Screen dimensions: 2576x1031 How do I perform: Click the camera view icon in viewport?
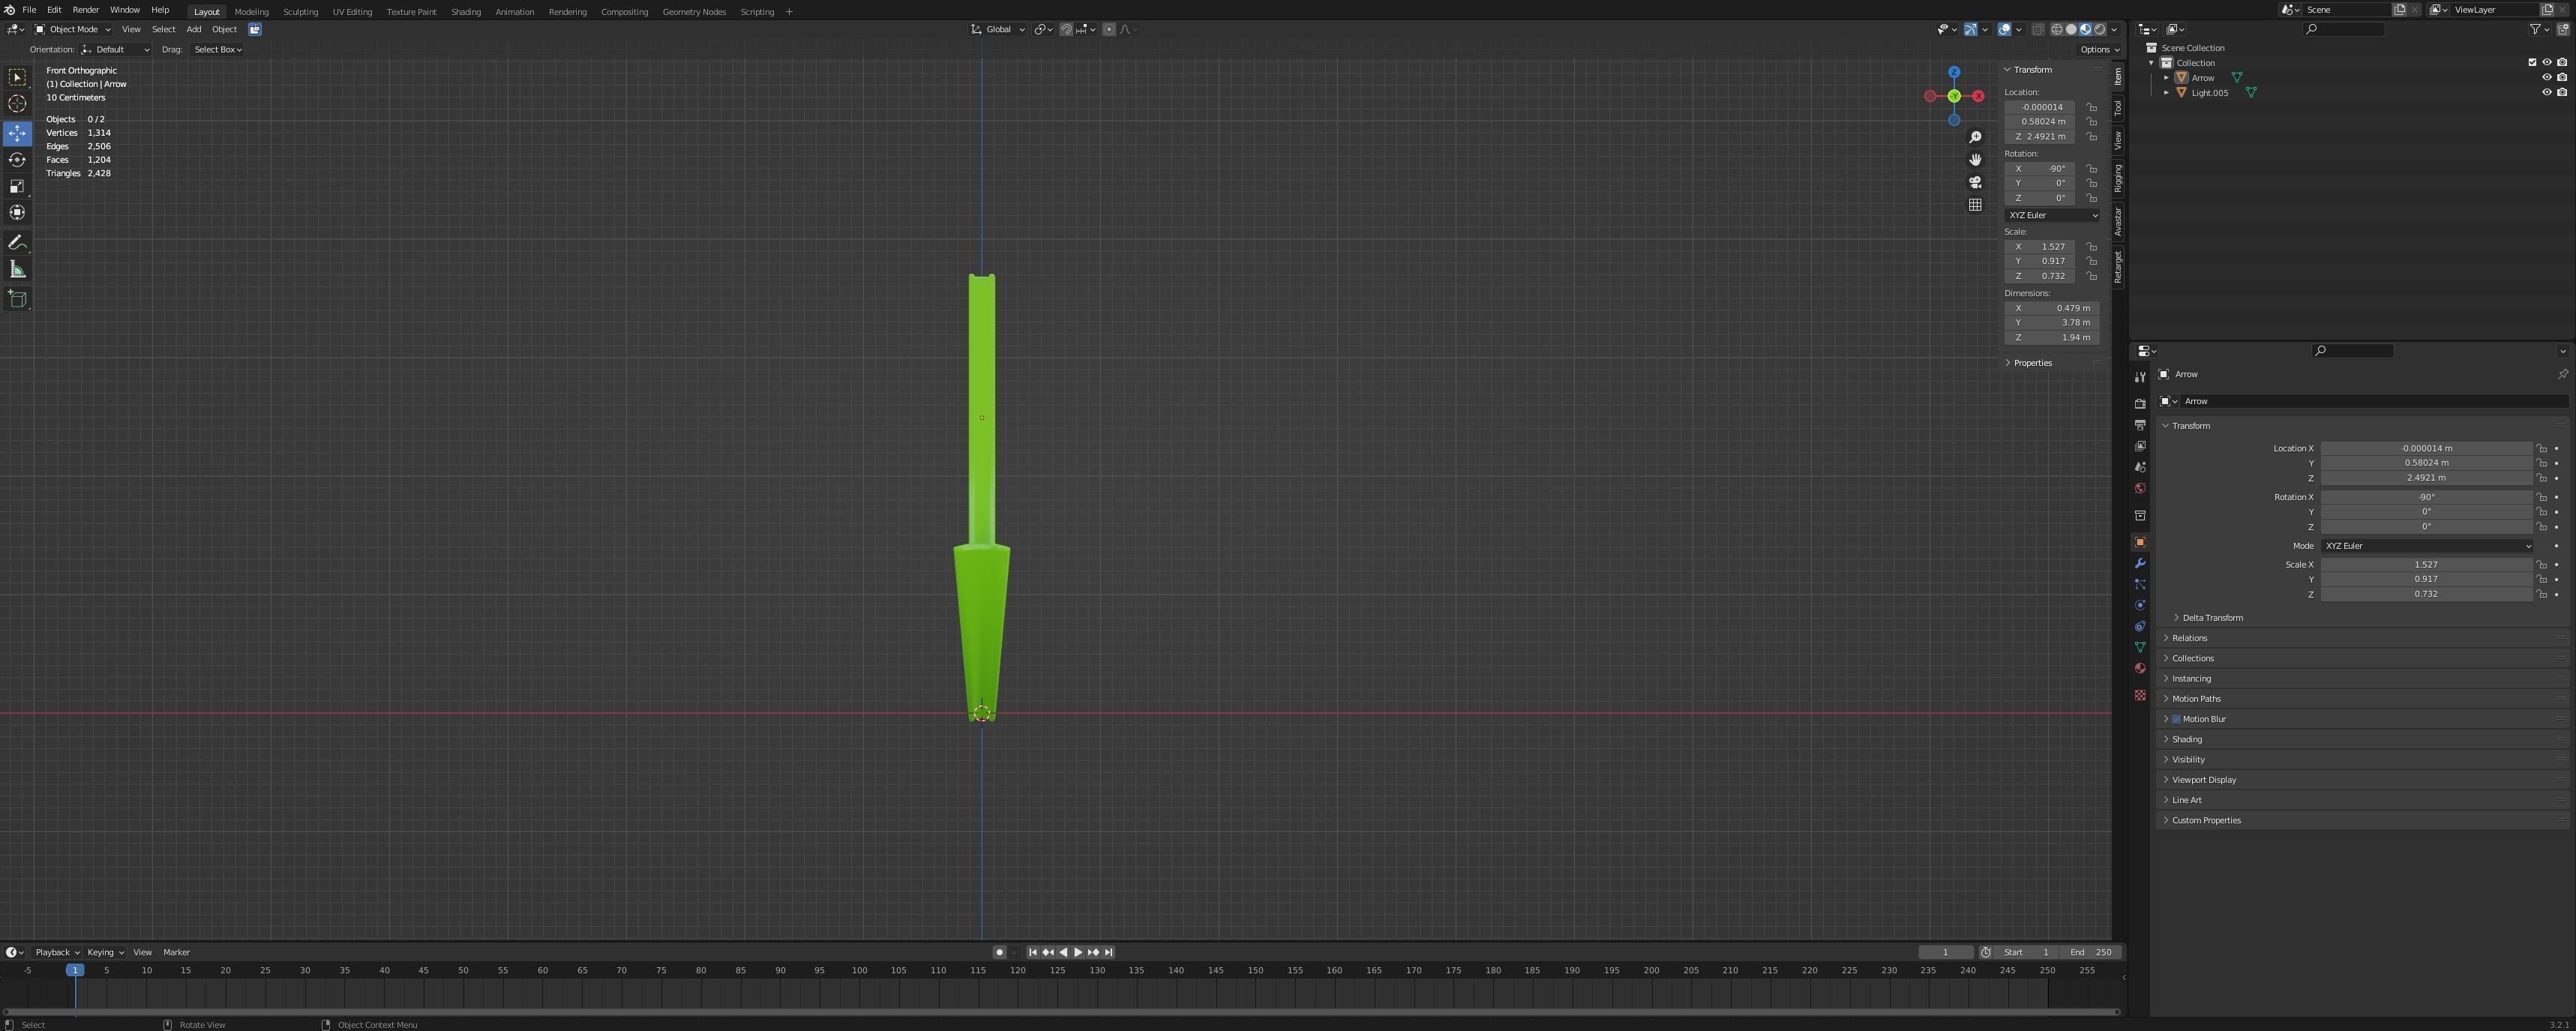(1975, 182)
